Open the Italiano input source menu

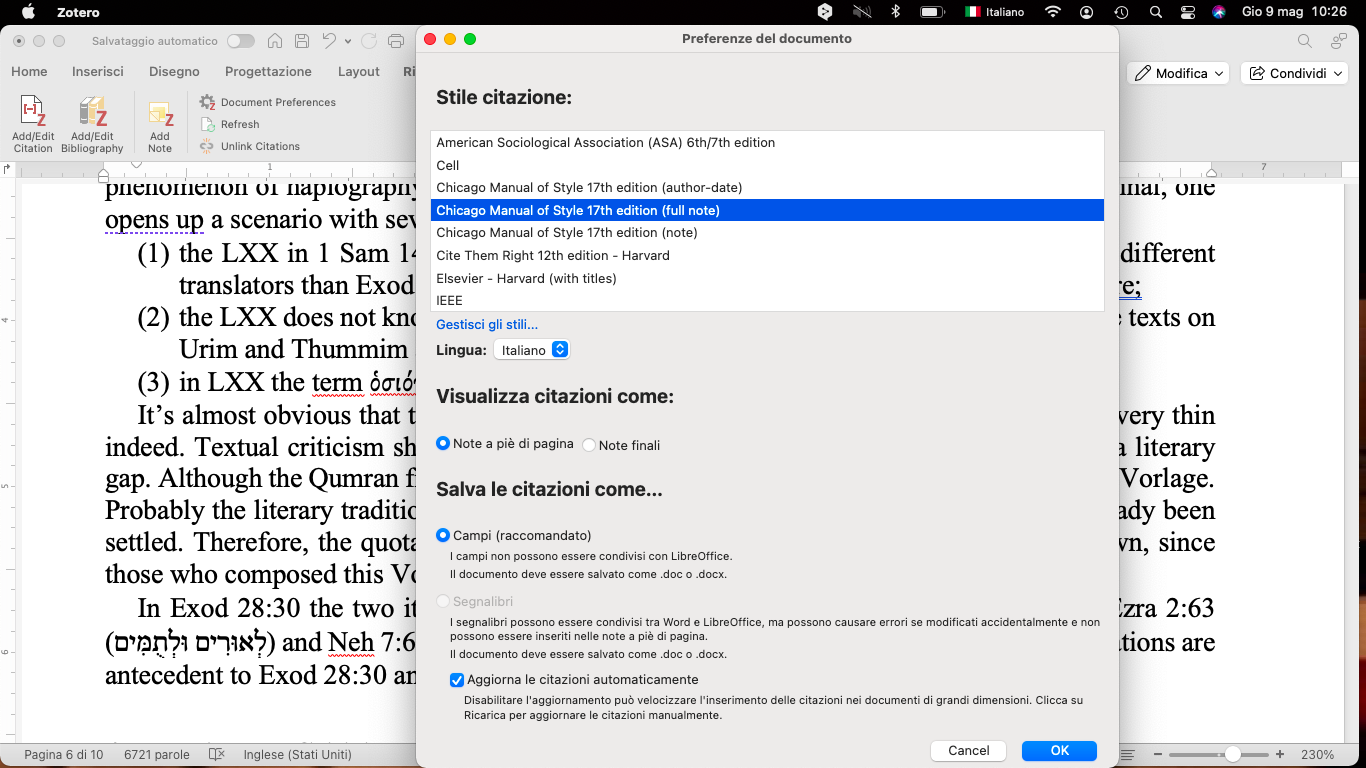pos(995,12)
